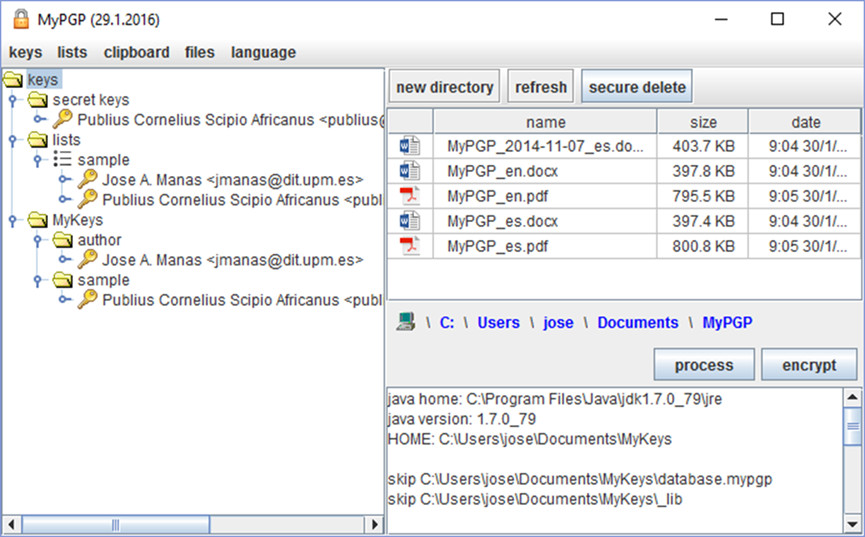Click the 403.7 KB size cell
The height and width of the screenshot is (537, 865).
(x=703, y=146)
